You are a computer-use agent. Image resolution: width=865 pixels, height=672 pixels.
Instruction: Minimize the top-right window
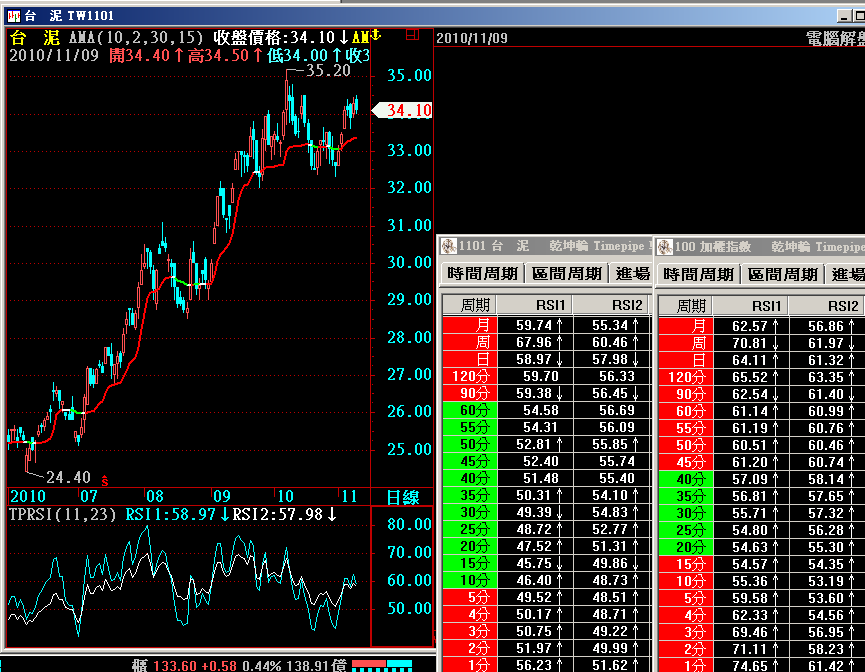point(842,16)
